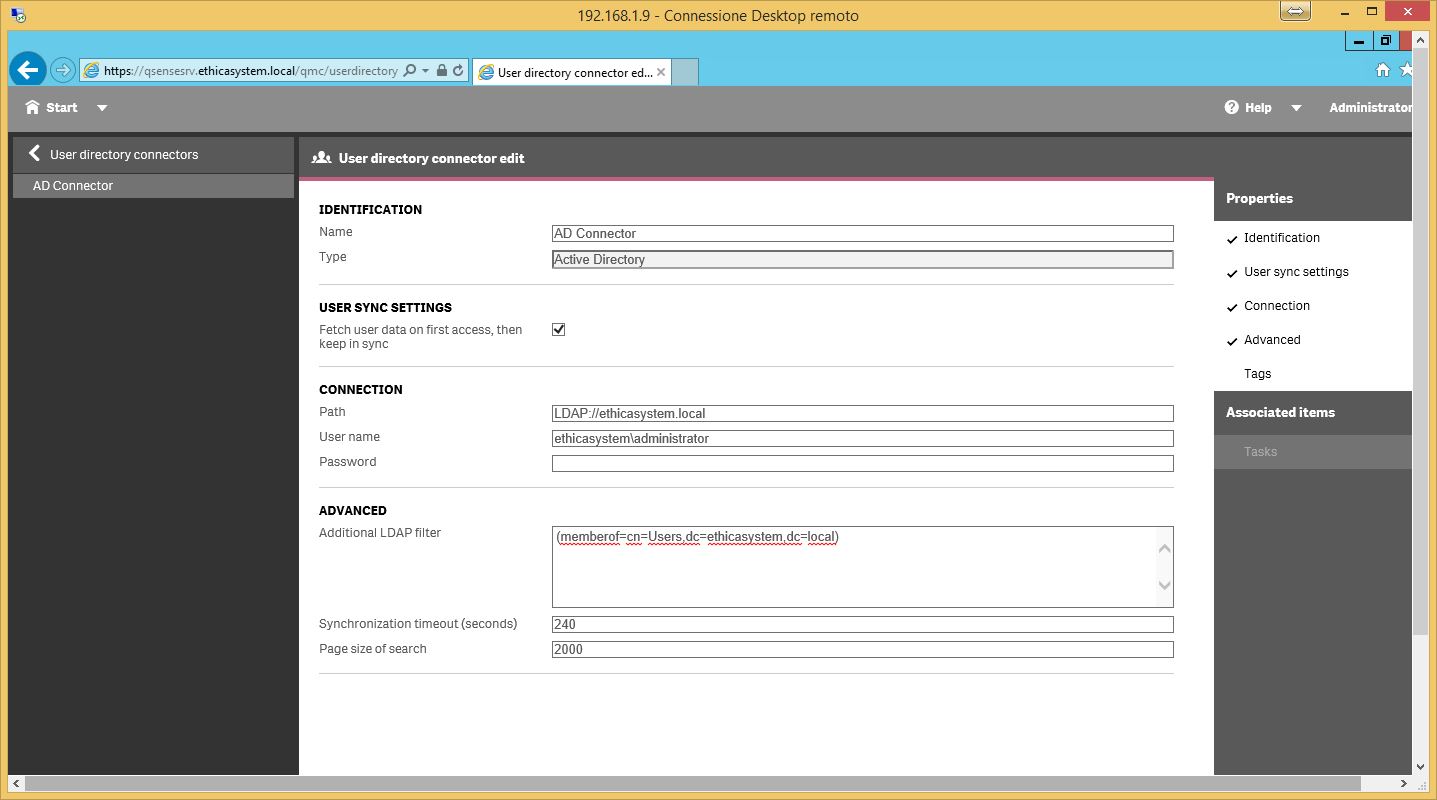Click the search magnifier in the address bar
1437x800 pixels.
click(x=409, y=71)
